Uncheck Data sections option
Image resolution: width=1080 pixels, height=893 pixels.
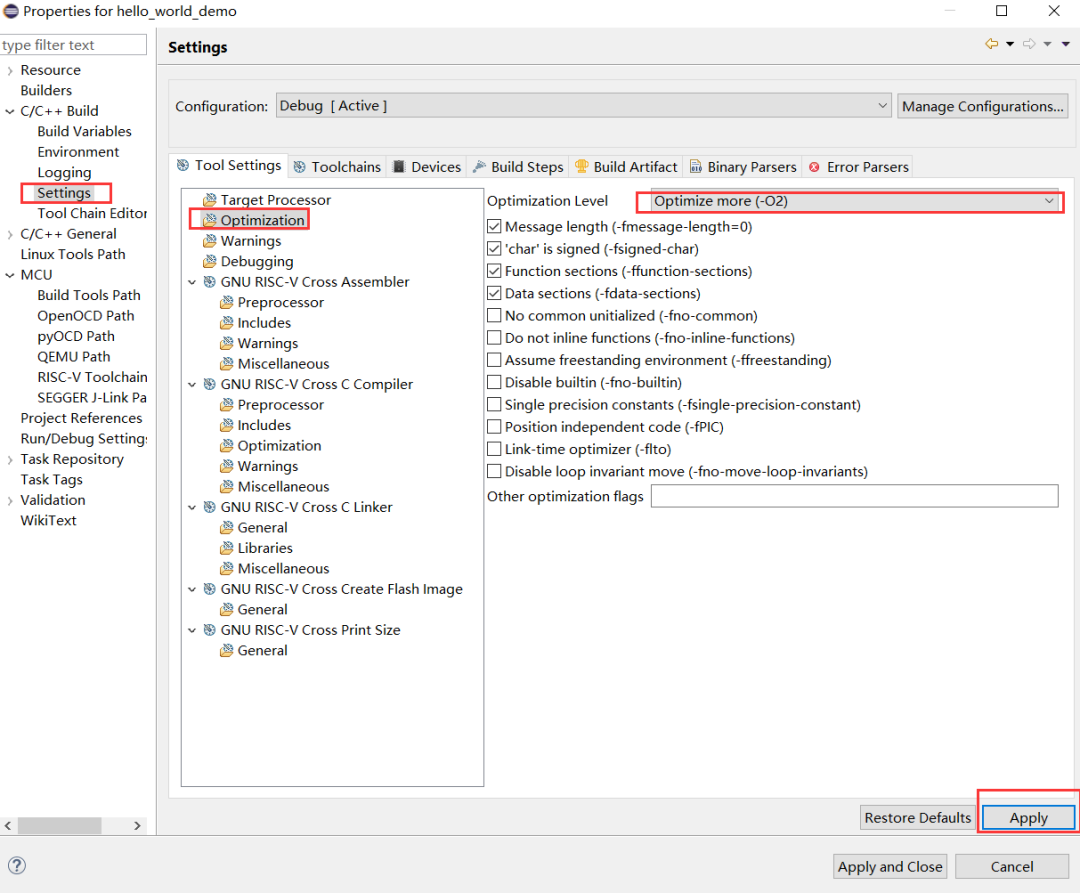click(494, 293)
